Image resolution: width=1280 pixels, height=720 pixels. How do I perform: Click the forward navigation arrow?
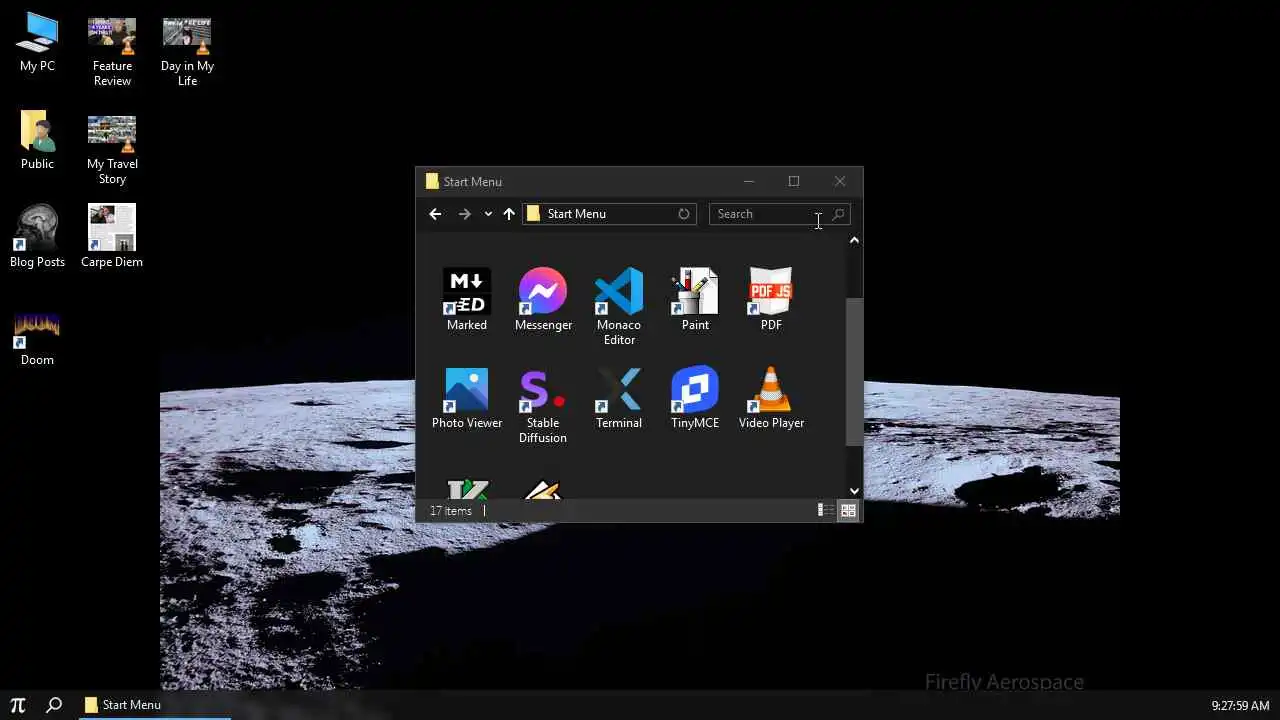464,214
